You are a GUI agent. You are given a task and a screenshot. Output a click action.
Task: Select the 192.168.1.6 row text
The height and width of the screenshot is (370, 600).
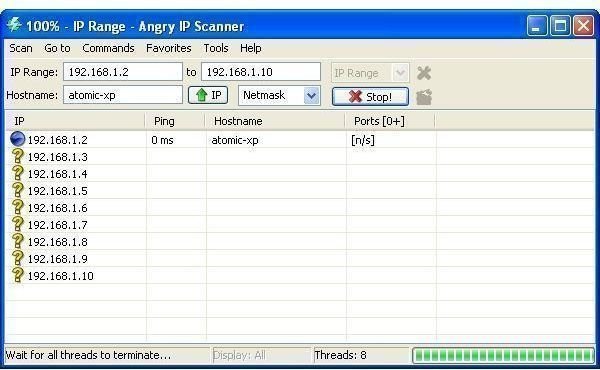[x=57, y=208]
